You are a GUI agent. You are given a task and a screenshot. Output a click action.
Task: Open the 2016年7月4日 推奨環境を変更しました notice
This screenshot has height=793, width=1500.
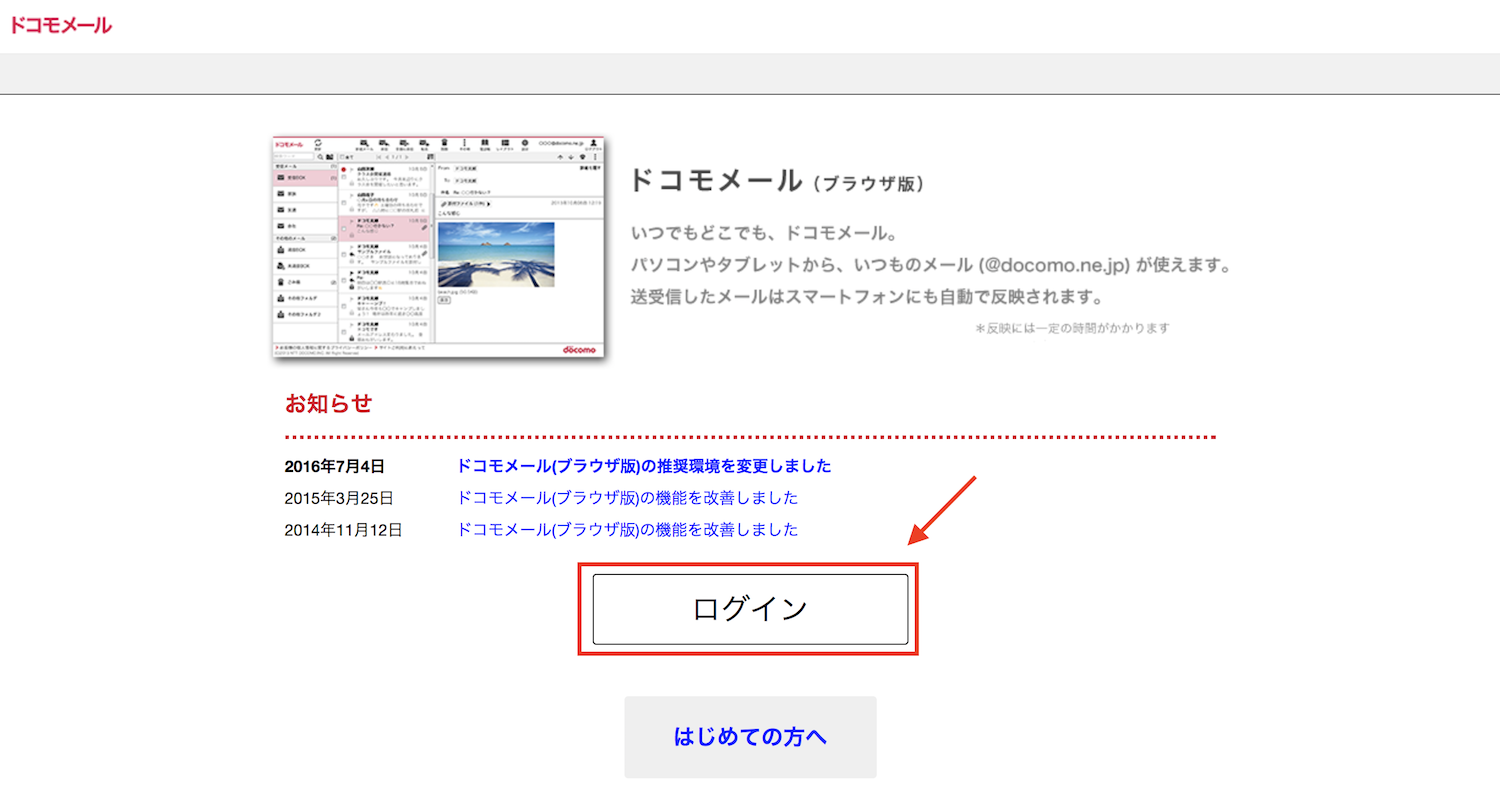[644, 466]
